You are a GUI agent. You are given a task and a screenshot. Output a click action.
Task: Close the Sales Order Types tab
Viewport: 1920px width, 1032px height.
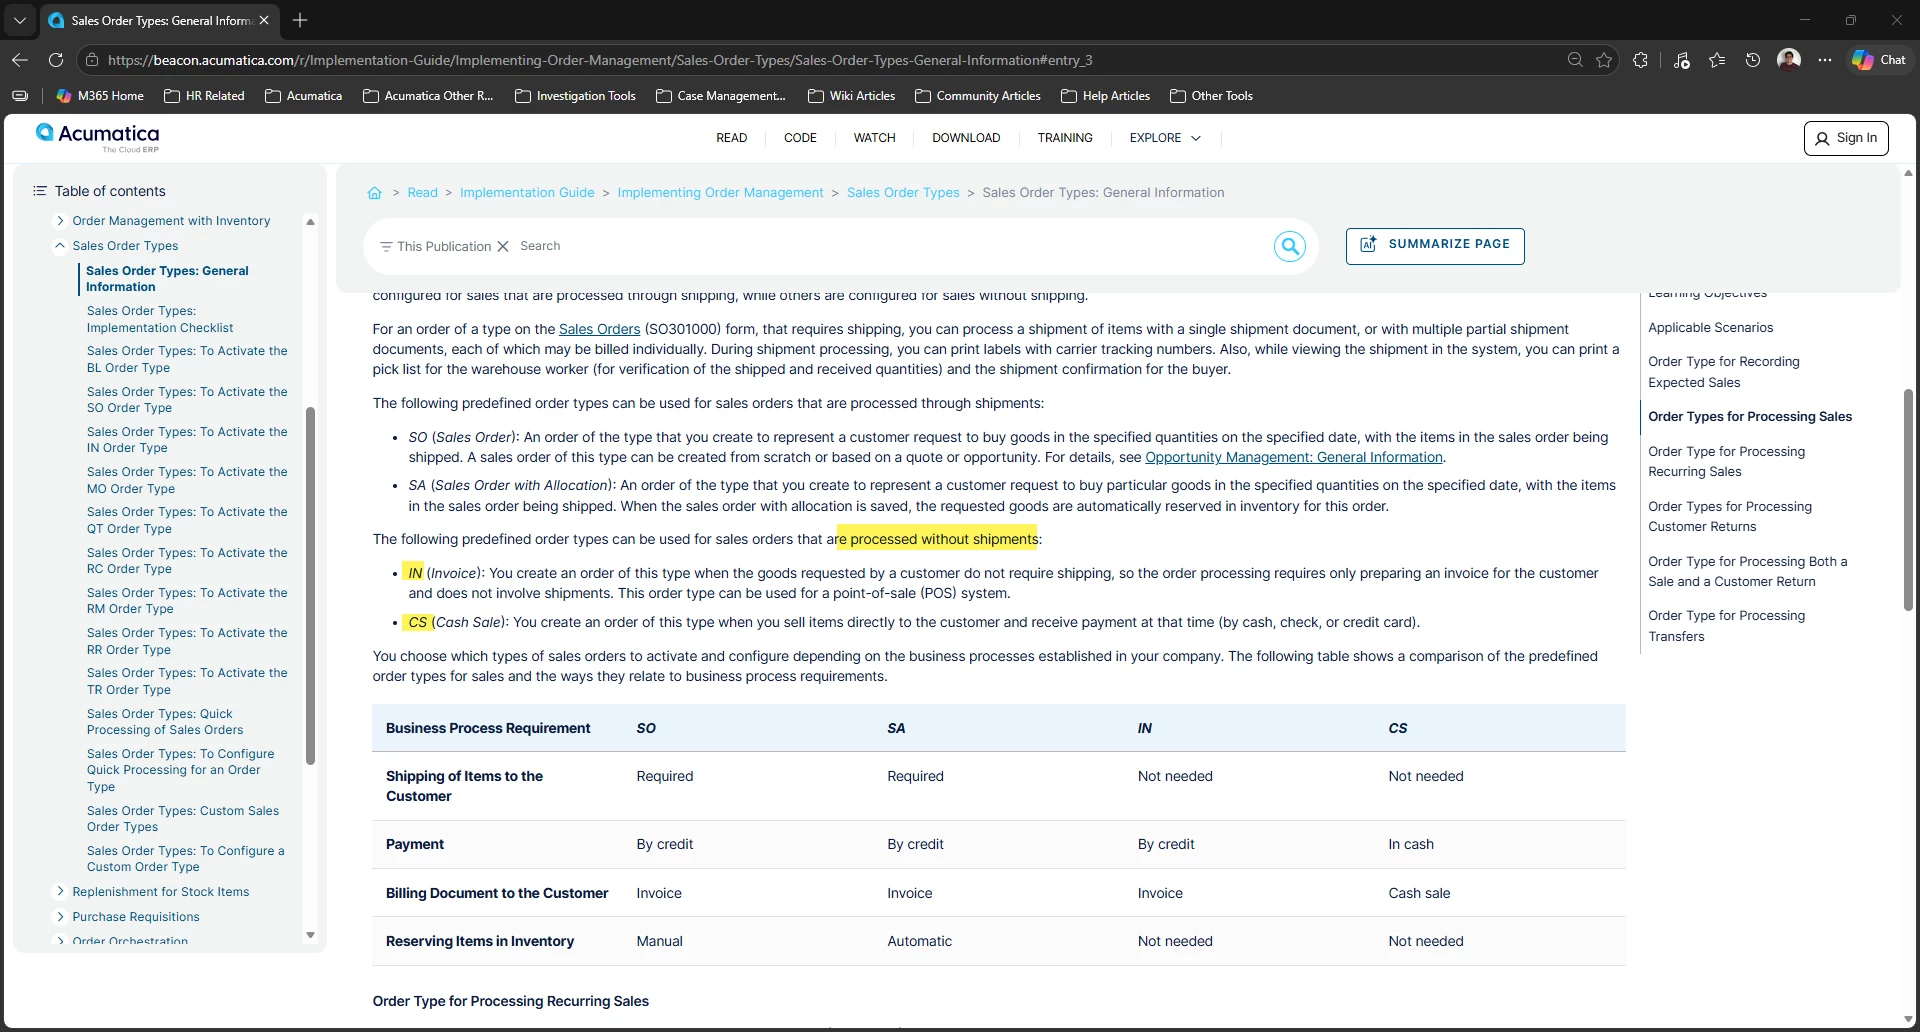[264, 20]
